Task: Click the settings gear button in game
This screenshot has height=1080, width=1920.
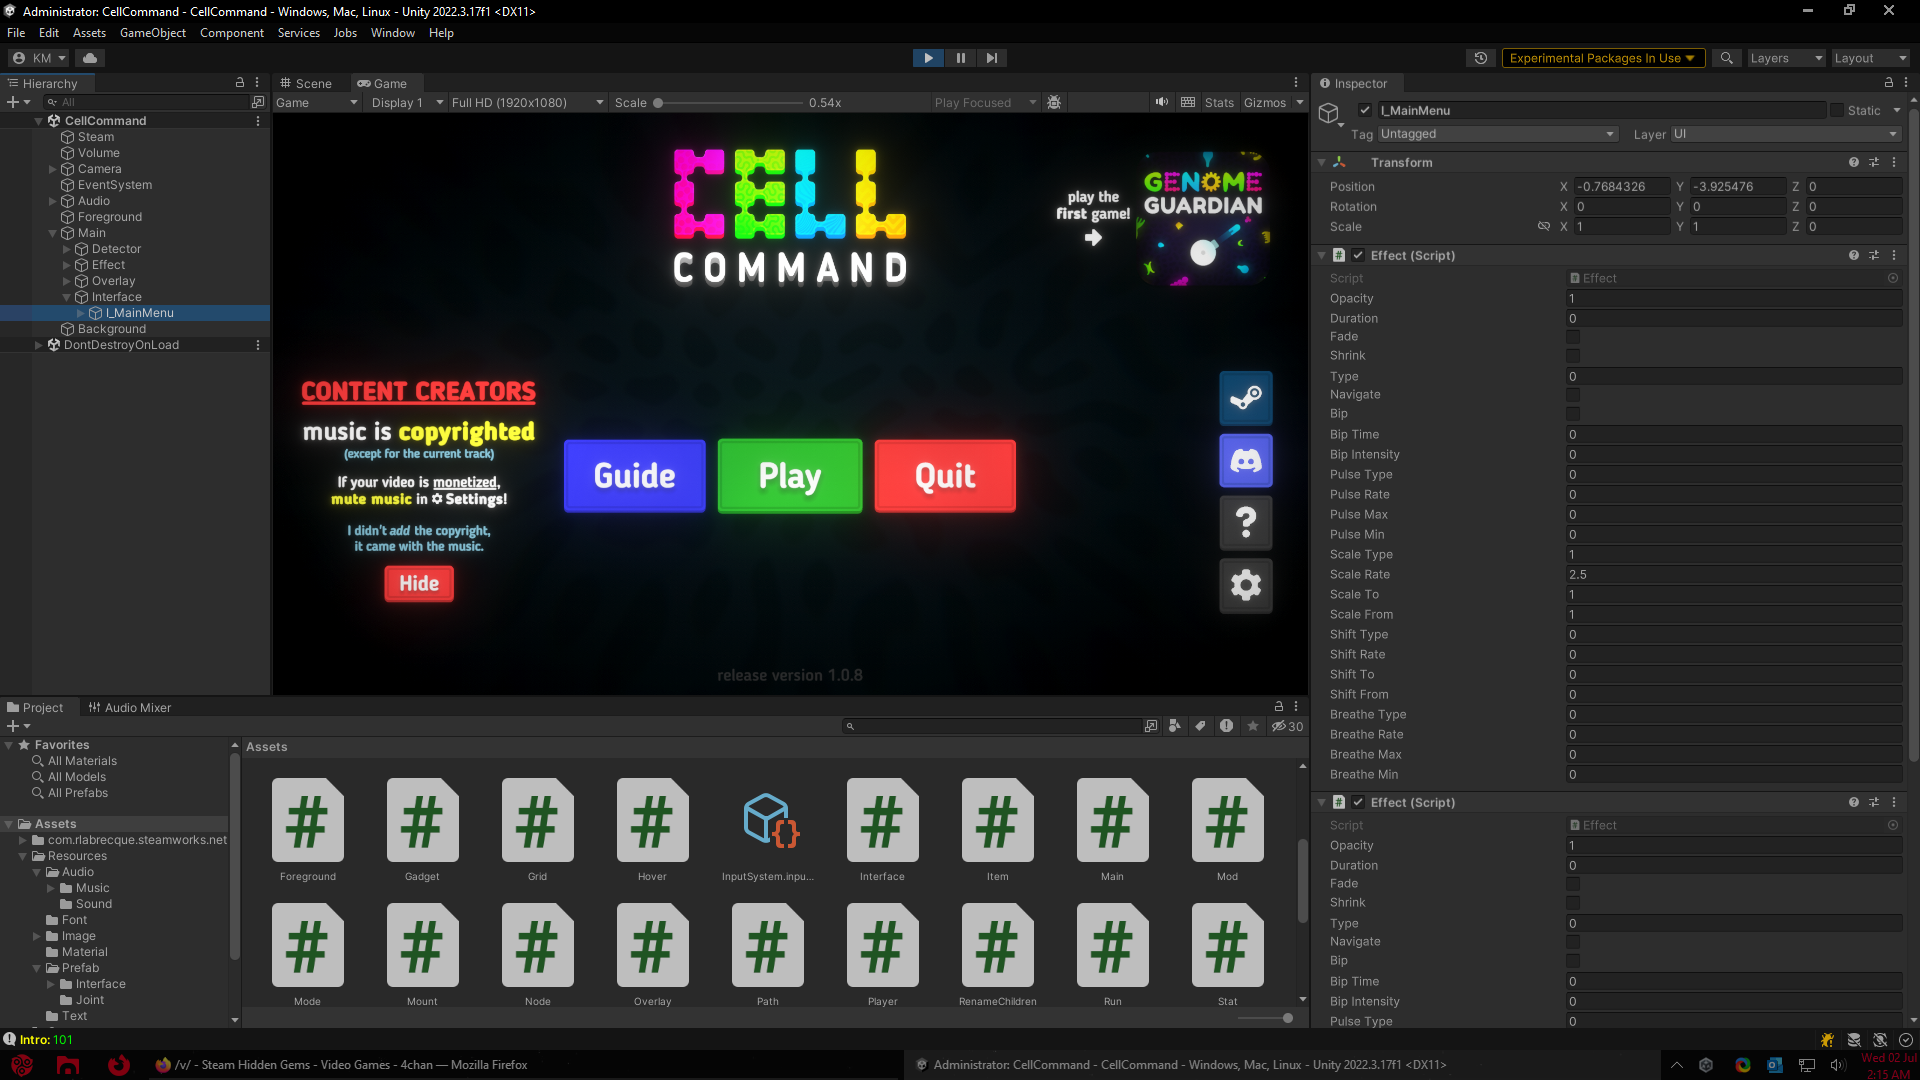Action: [1245, 585]
